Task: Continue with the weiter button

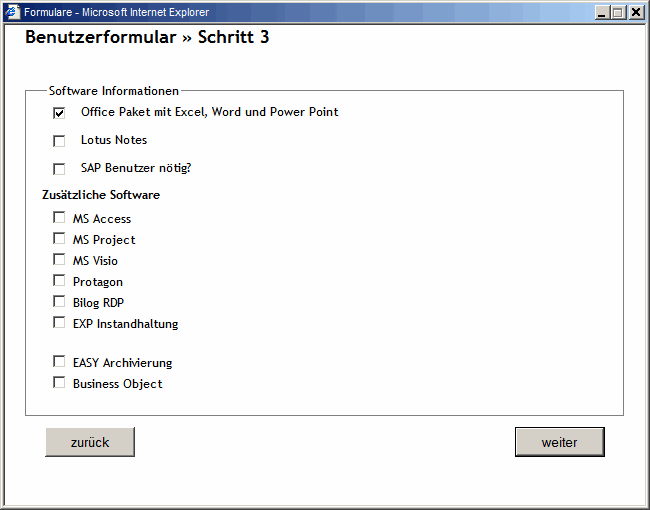Action: (560, 442)
